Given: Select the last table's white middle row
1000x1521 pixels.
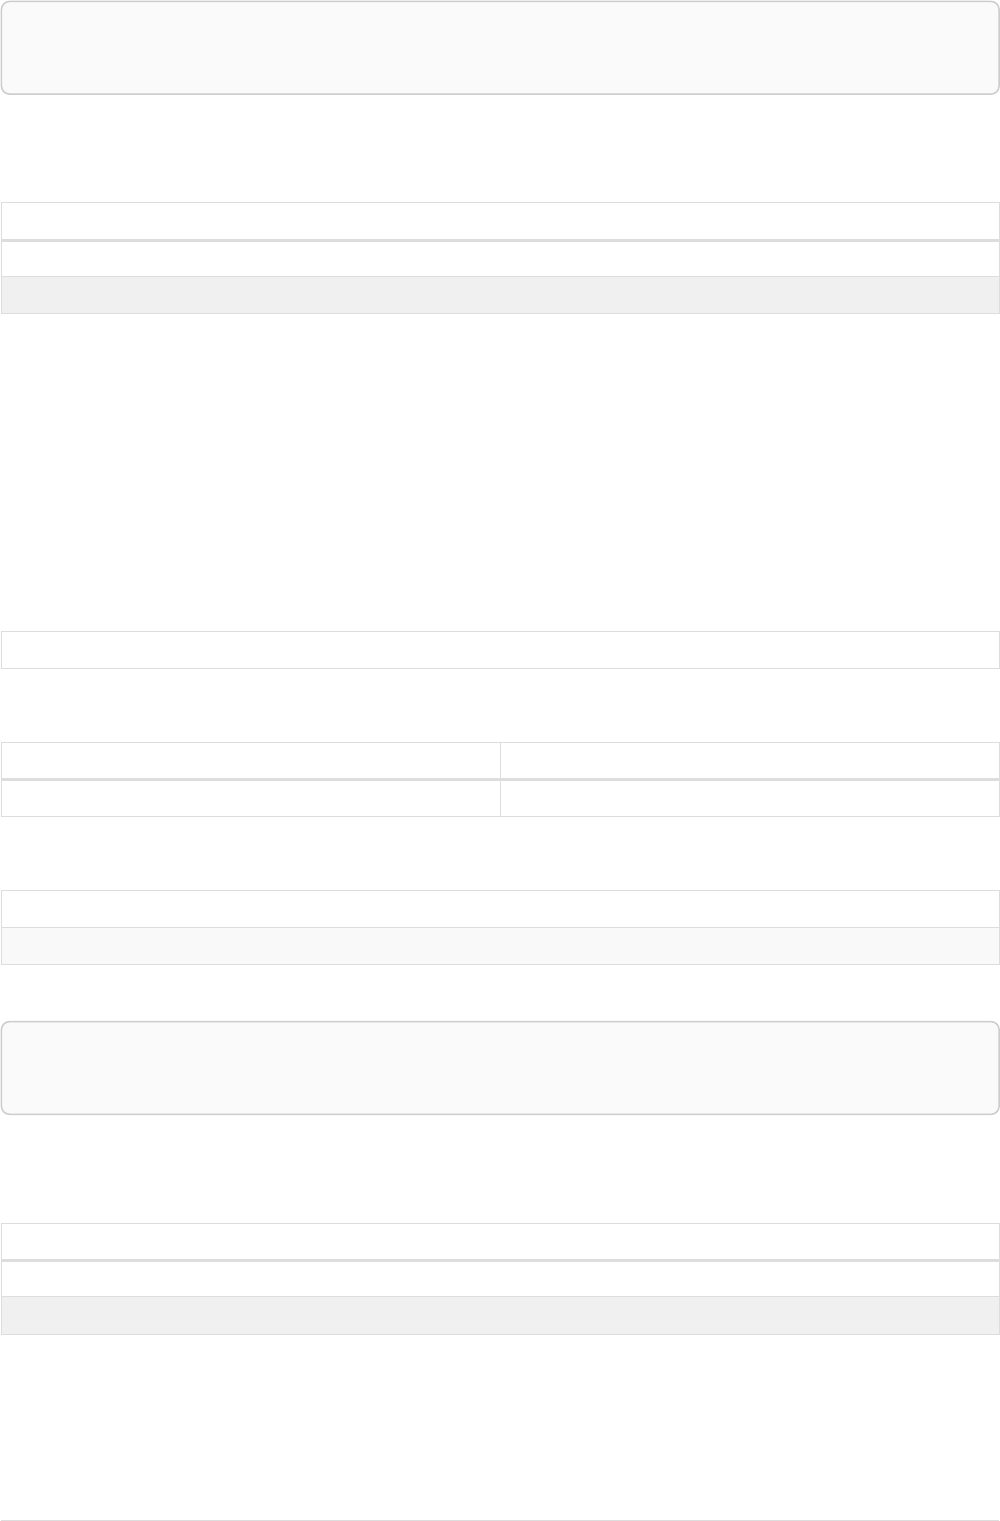Looking at the screenshot, I should click(x=500, y=1279).
